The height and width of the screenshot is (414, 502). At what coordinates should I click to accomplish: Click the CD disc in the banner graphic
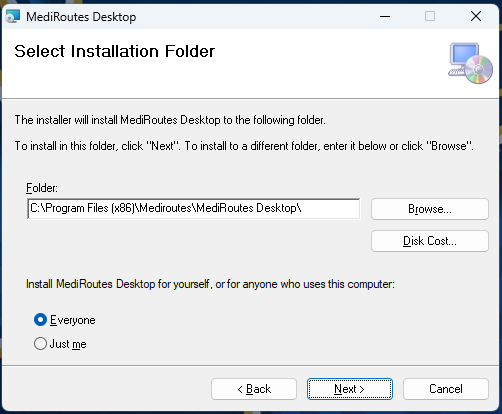point(479,70)
